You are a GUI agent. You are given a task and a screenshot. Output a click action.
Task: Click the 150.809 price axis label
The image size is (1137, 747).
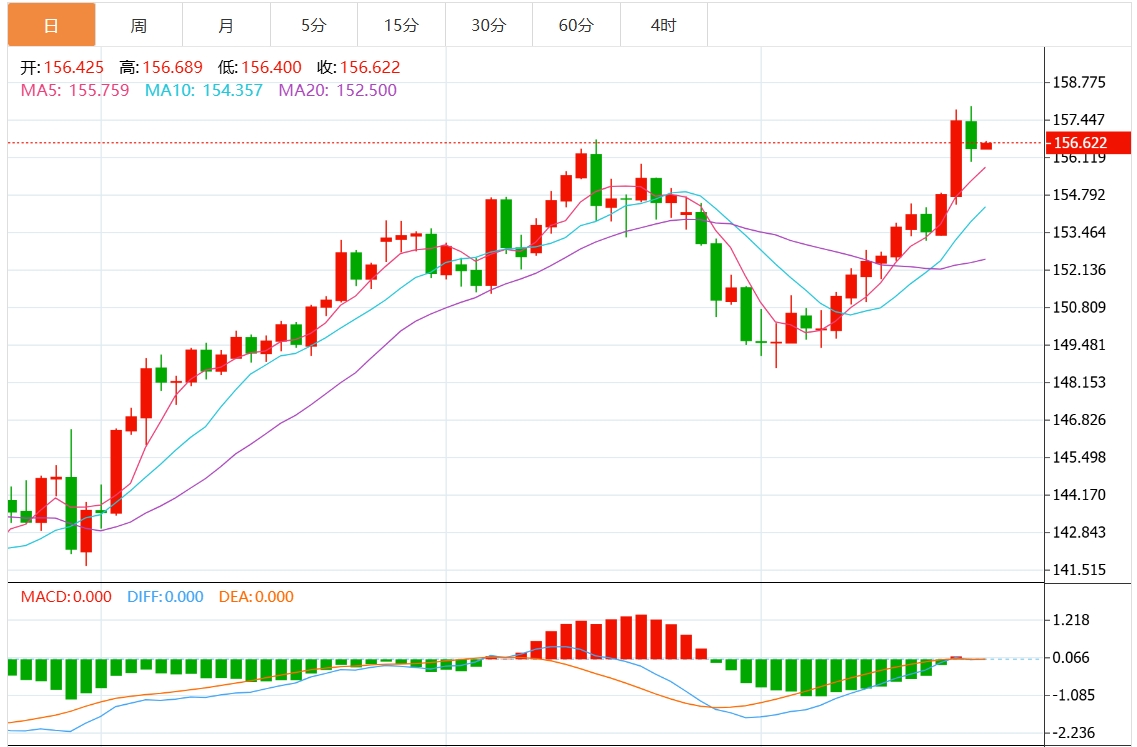coord(1079,307)
